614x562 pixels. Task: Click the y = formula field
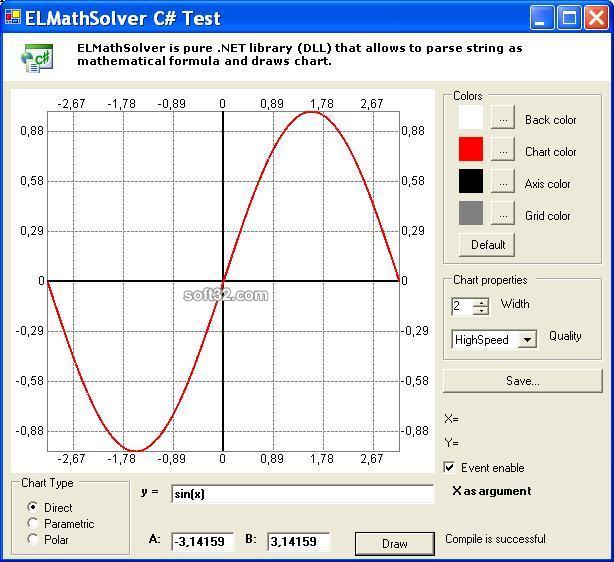pos(302,494)
